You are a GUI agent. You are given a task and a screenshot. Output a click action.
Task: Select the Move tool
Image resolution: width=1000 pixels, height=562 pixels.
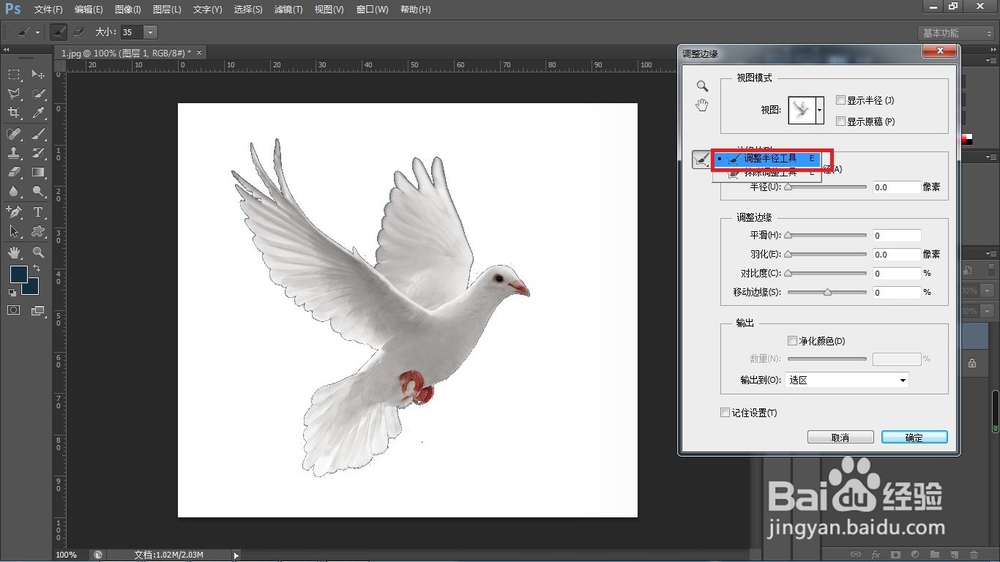[x=38, y=75]
